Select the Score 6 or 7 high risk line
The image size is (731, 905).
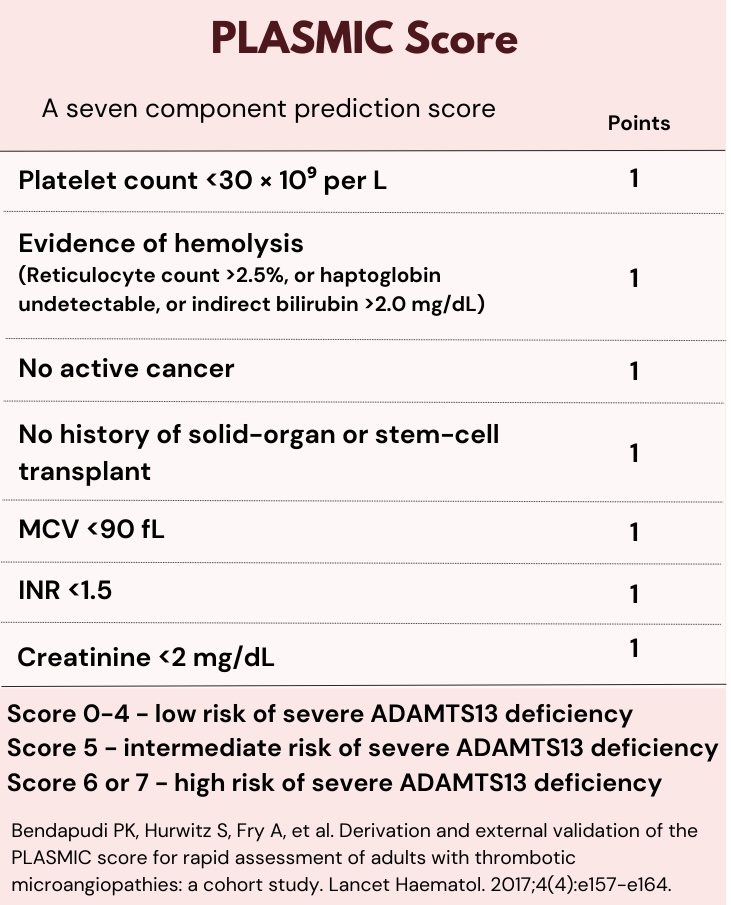[334, 782]
